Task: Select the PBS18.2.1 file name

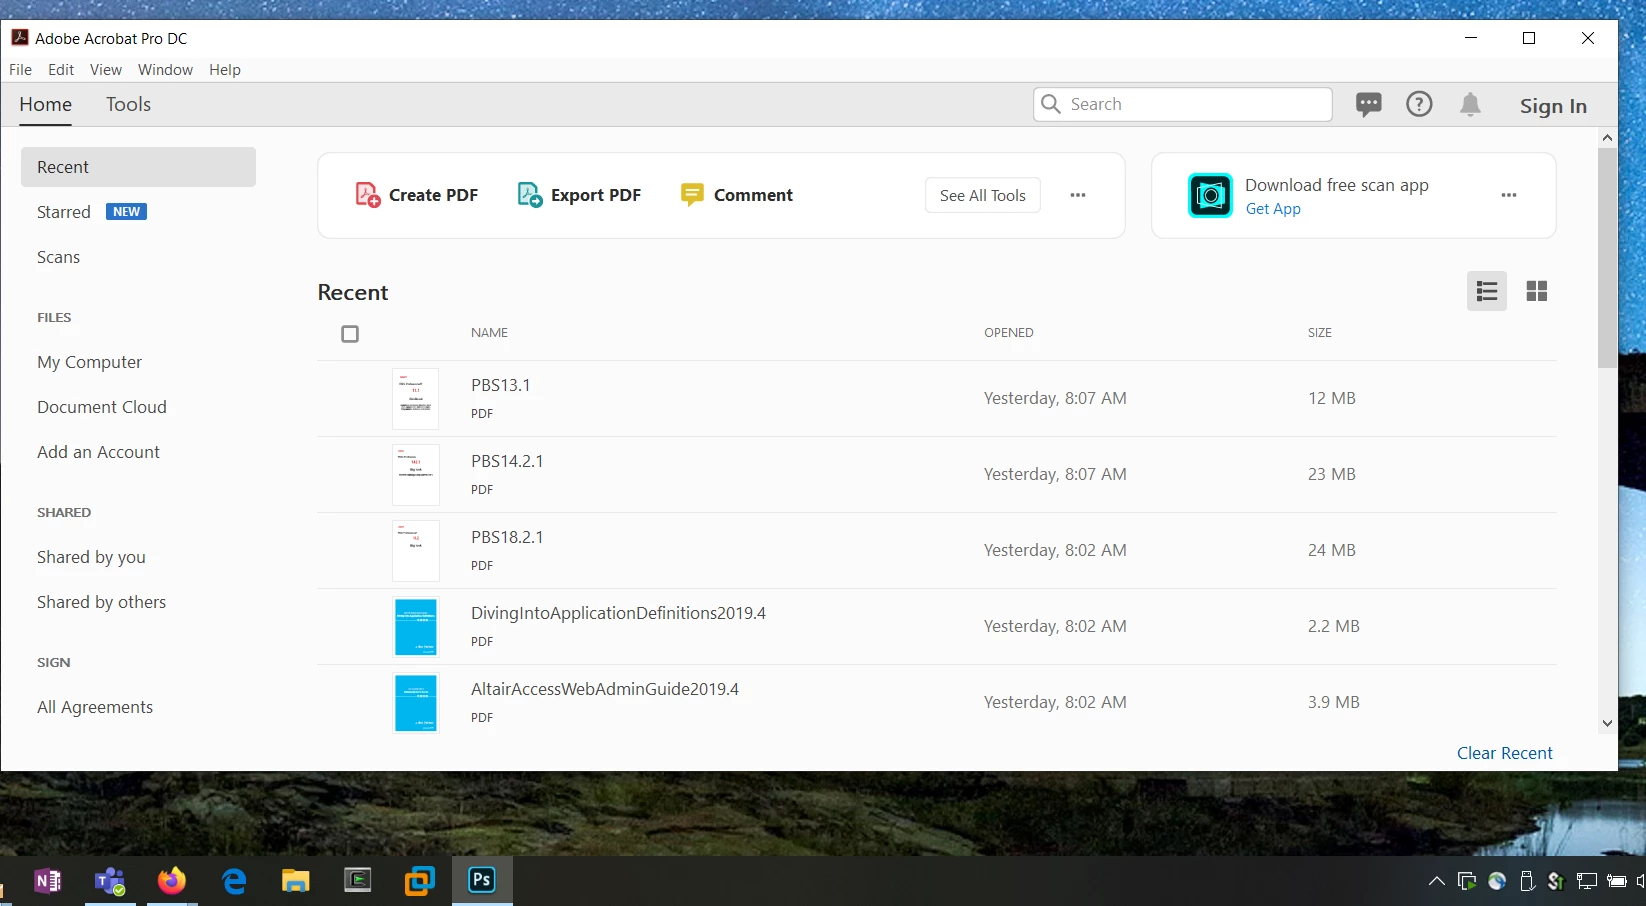Action: [507, 537]
